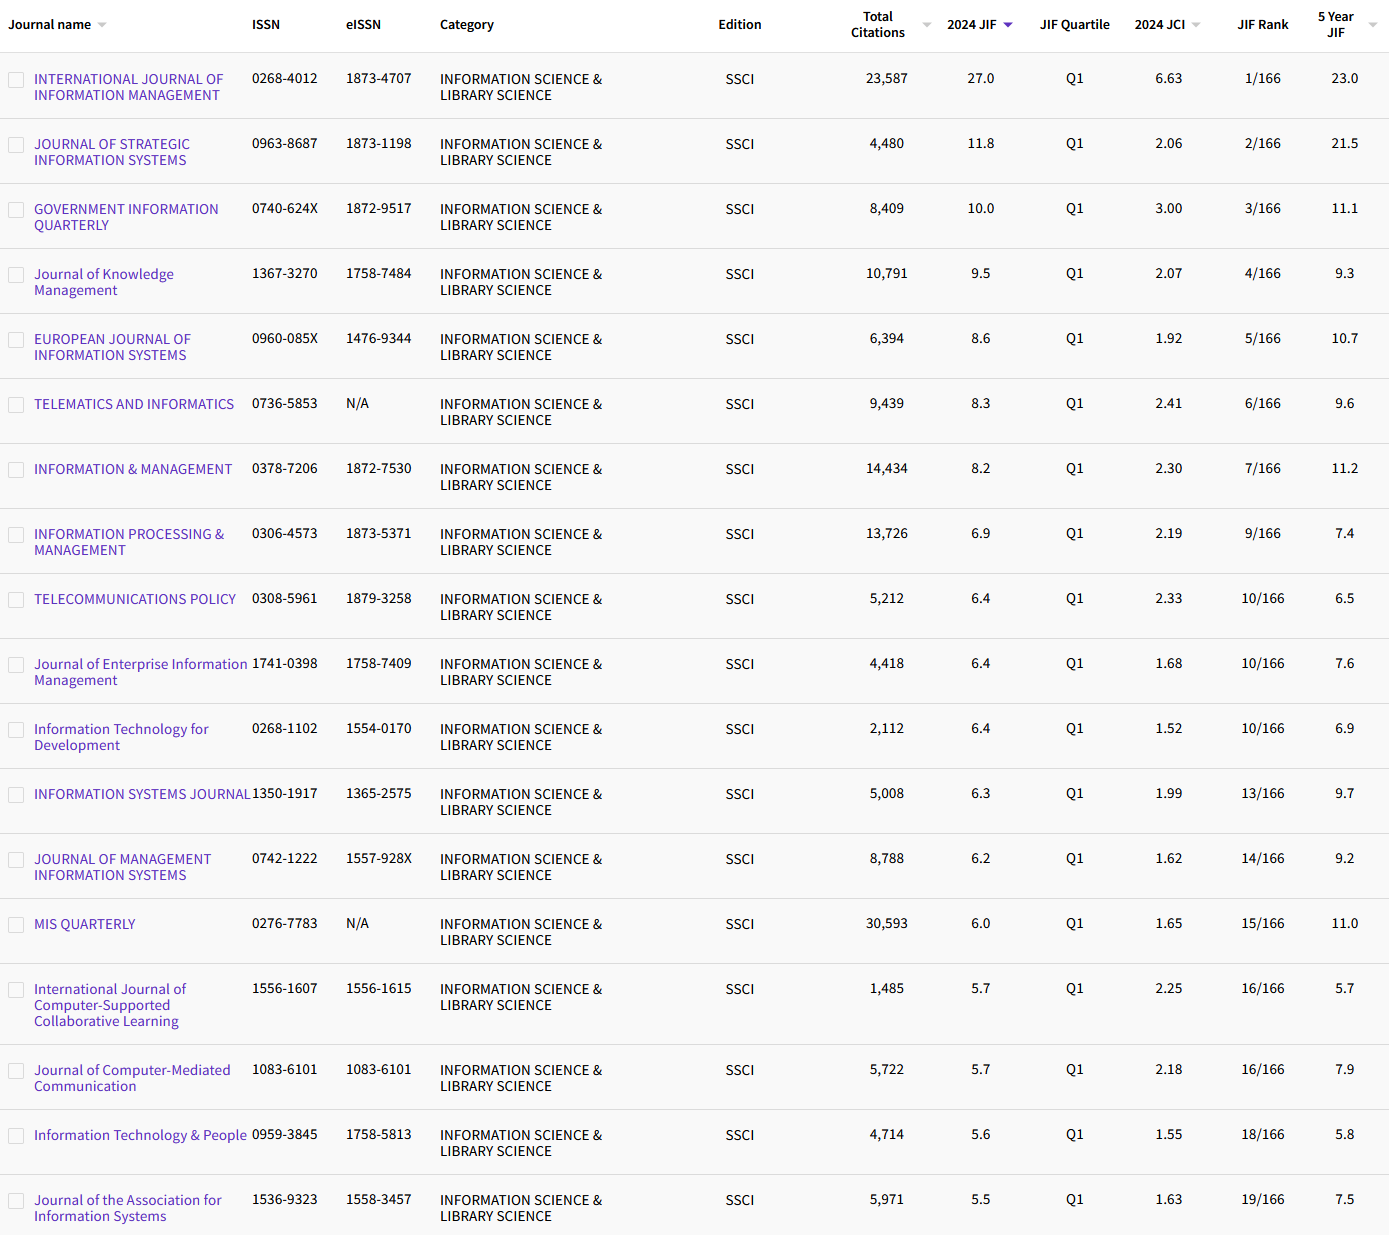Click eISSN 1873-1198 cell
The image size is (1389, 1235).
[x=379, y=143]
